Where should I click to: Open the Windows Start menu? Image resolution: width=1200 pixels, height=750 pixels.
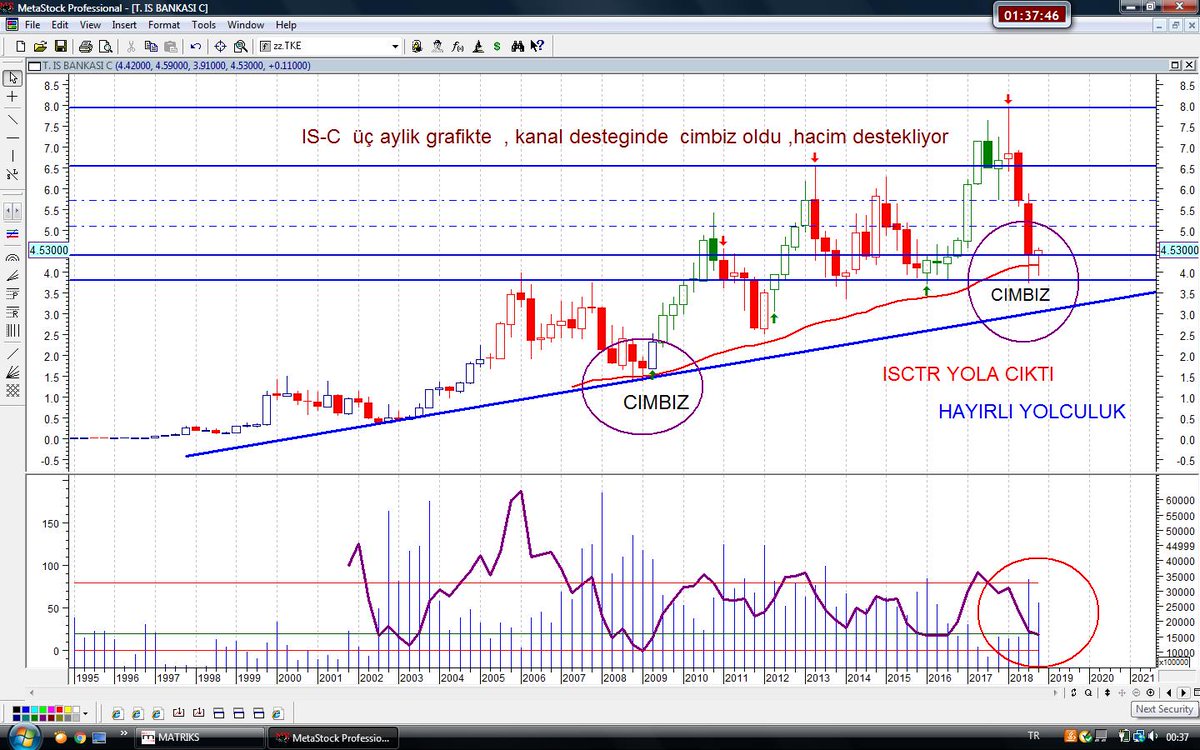pos(24,736)
